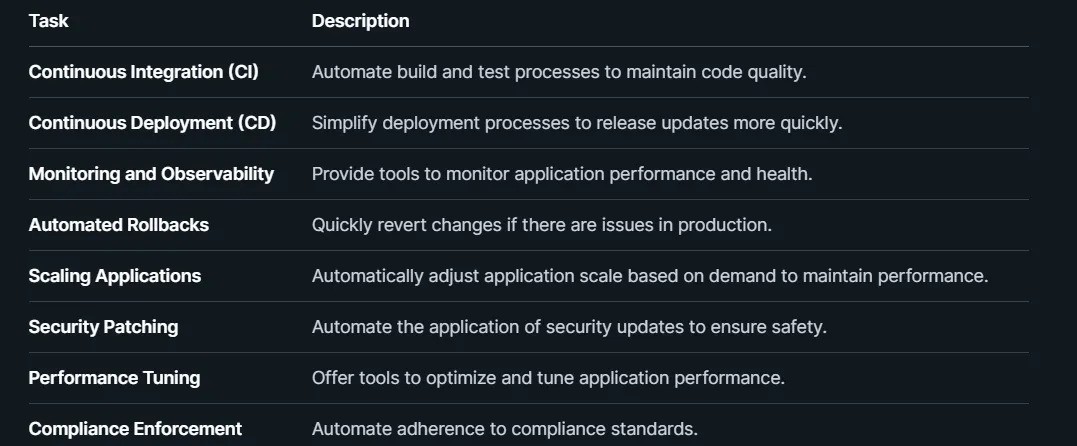Click the 'Automate build and test processes' description

click(x=558, y=72)
